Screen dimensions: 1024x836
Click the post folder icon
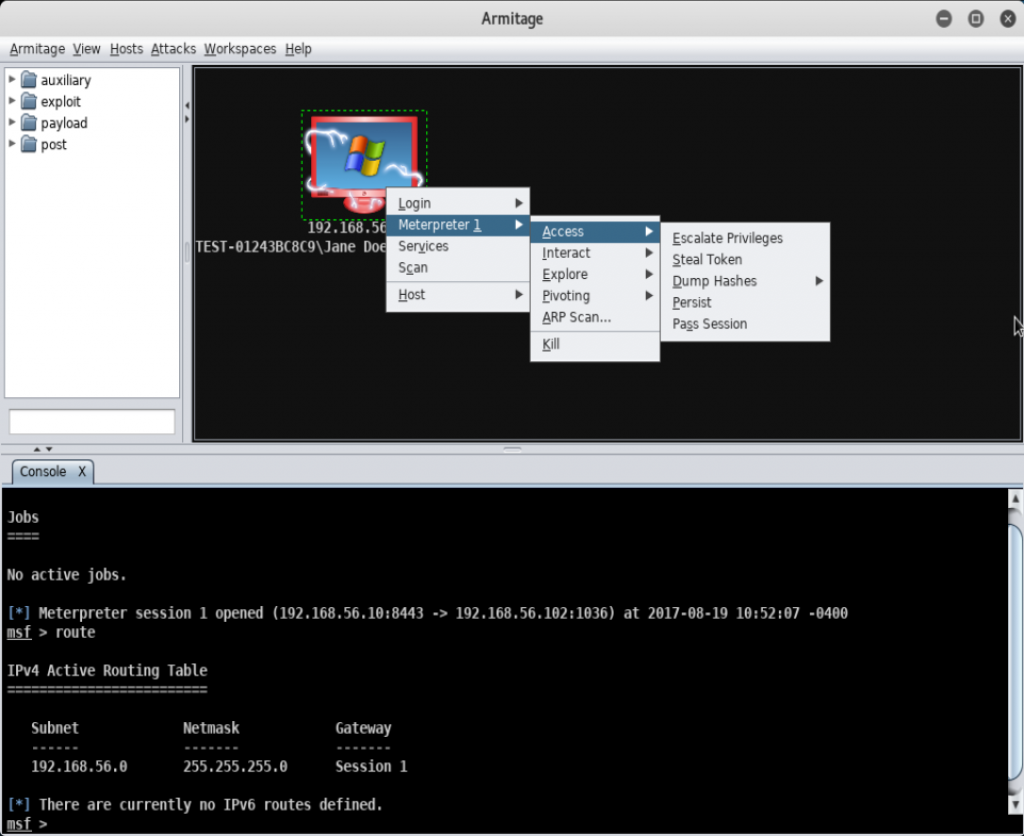click(29, 144)
